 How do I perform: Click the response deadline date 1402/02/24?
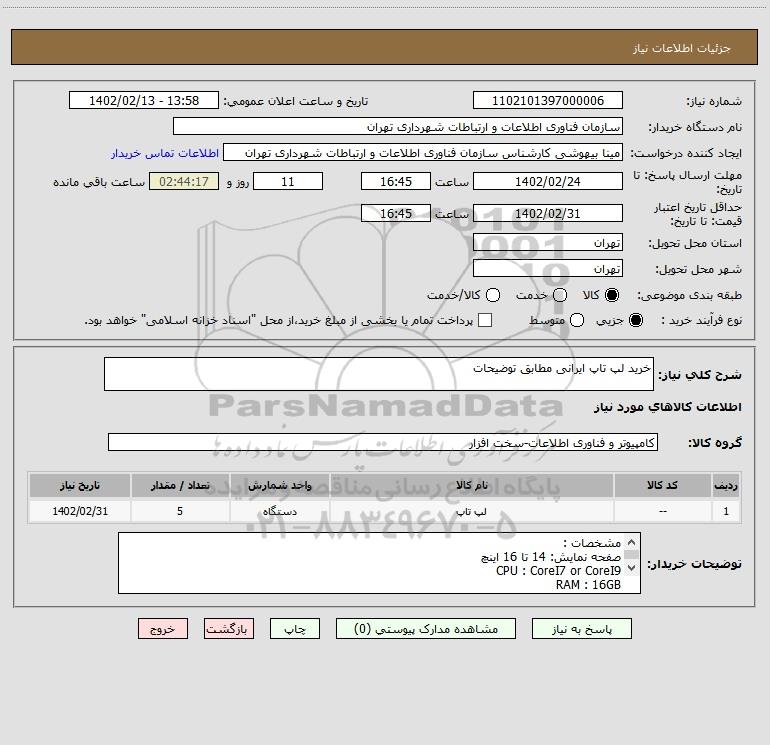click(548, 181)
